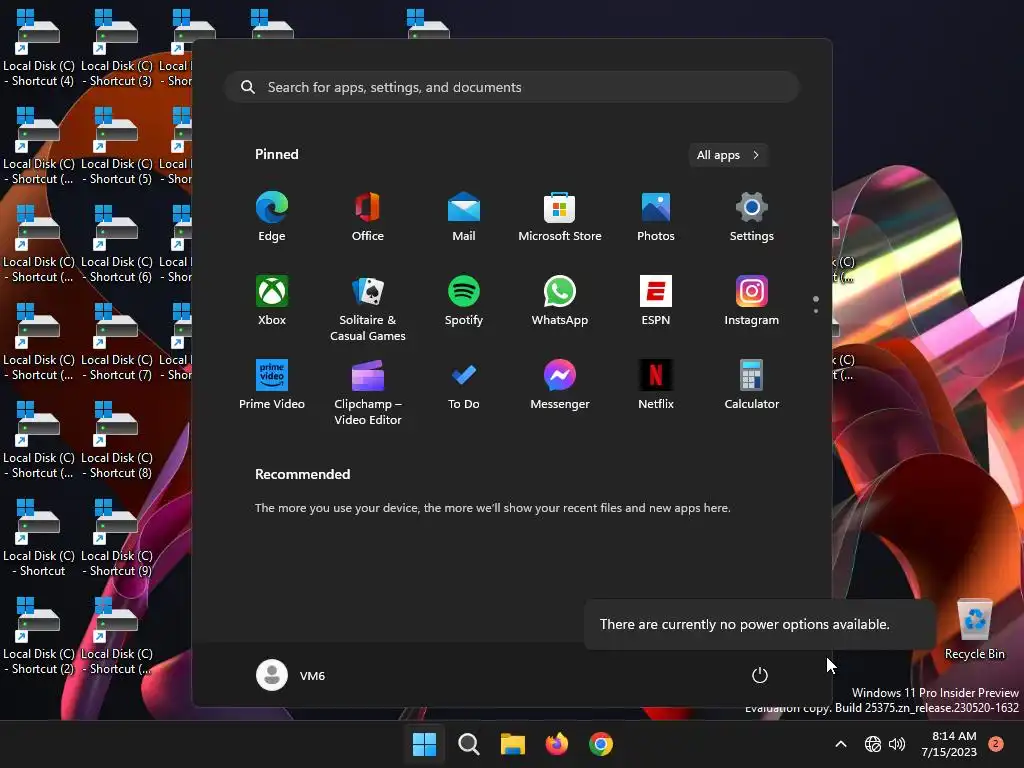Image resolution: width=1024 pixels, height=768 pixels.
Task: Open Instagram from pinned apps
Action: 752,301
